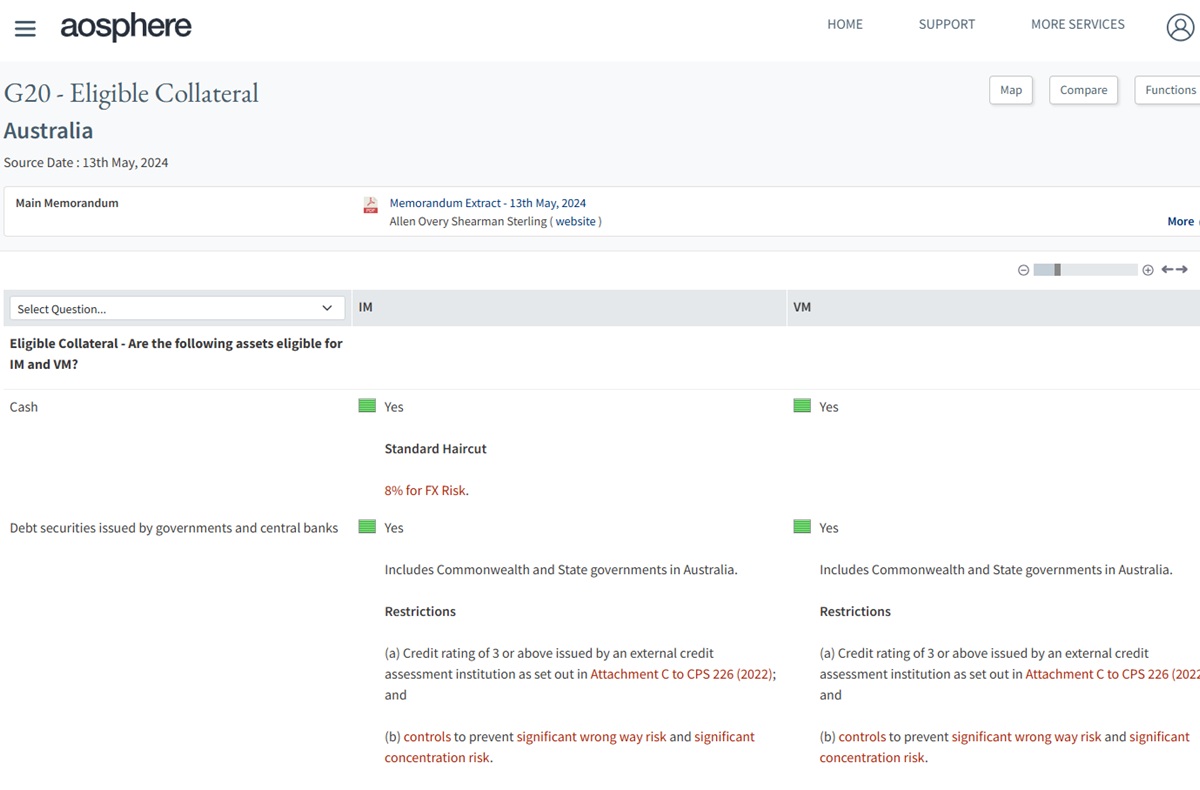
Task: Click the green status indicator for Cash IM
Action: (x=367, y=406)
